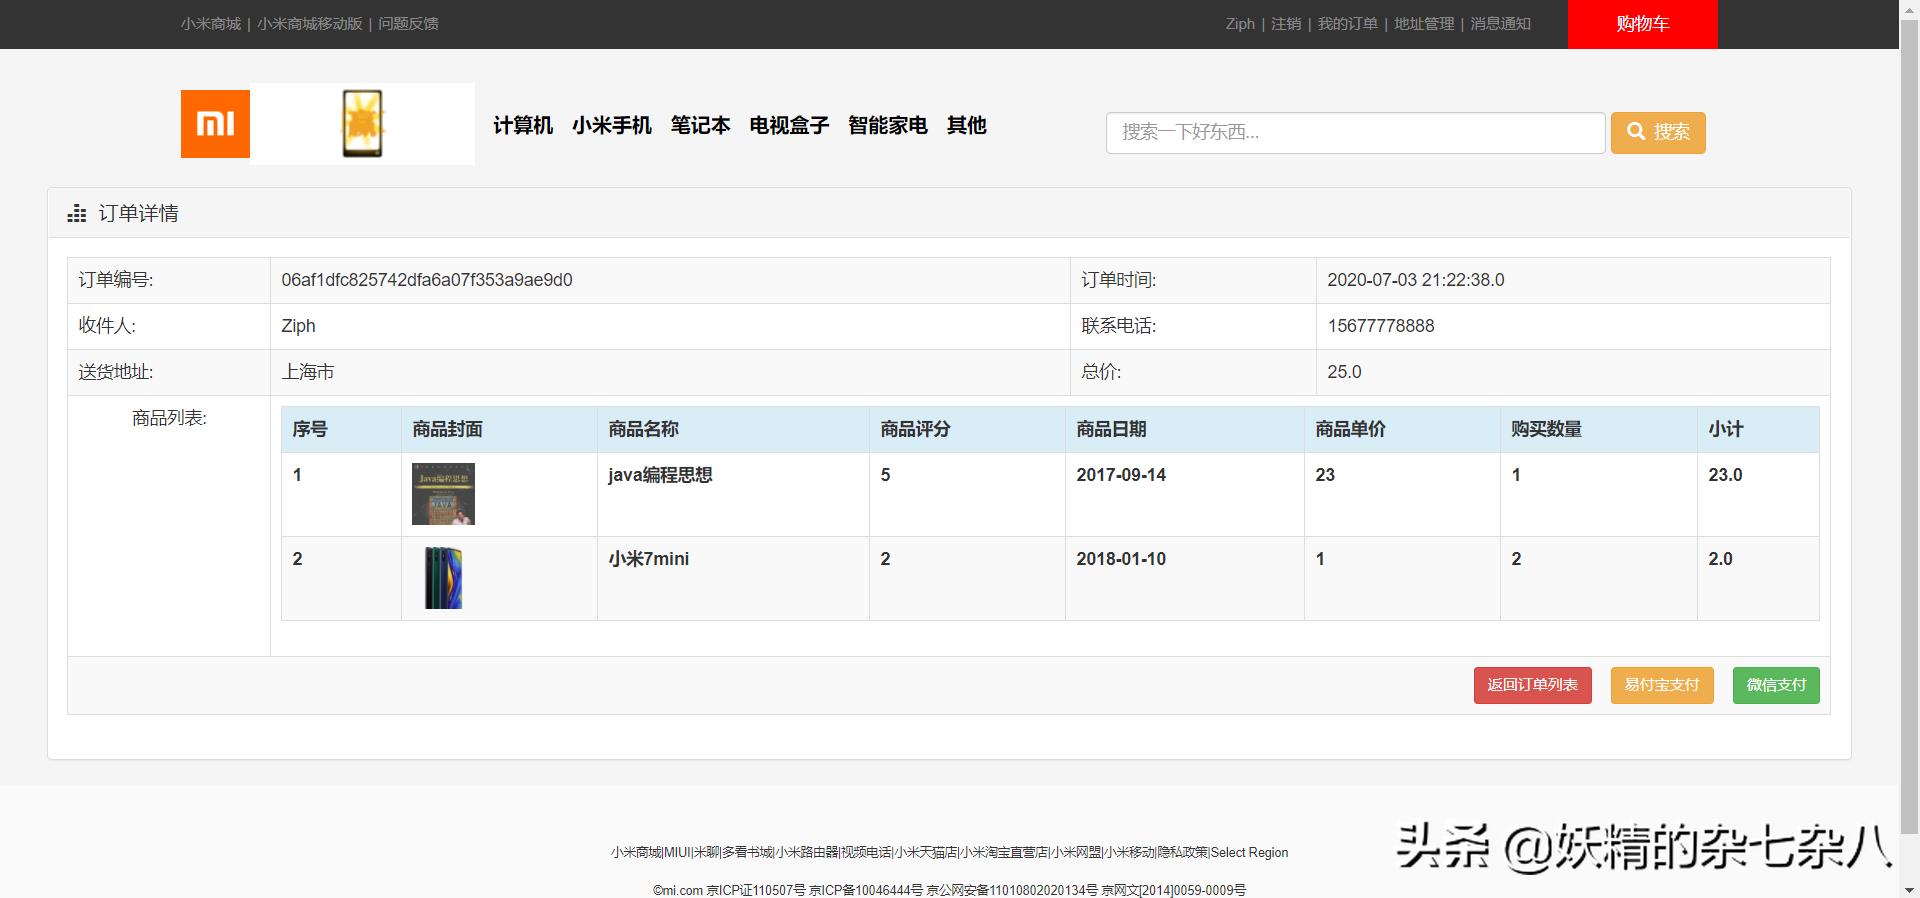Open the 小米网盟 footer link

pos(1076,853)
